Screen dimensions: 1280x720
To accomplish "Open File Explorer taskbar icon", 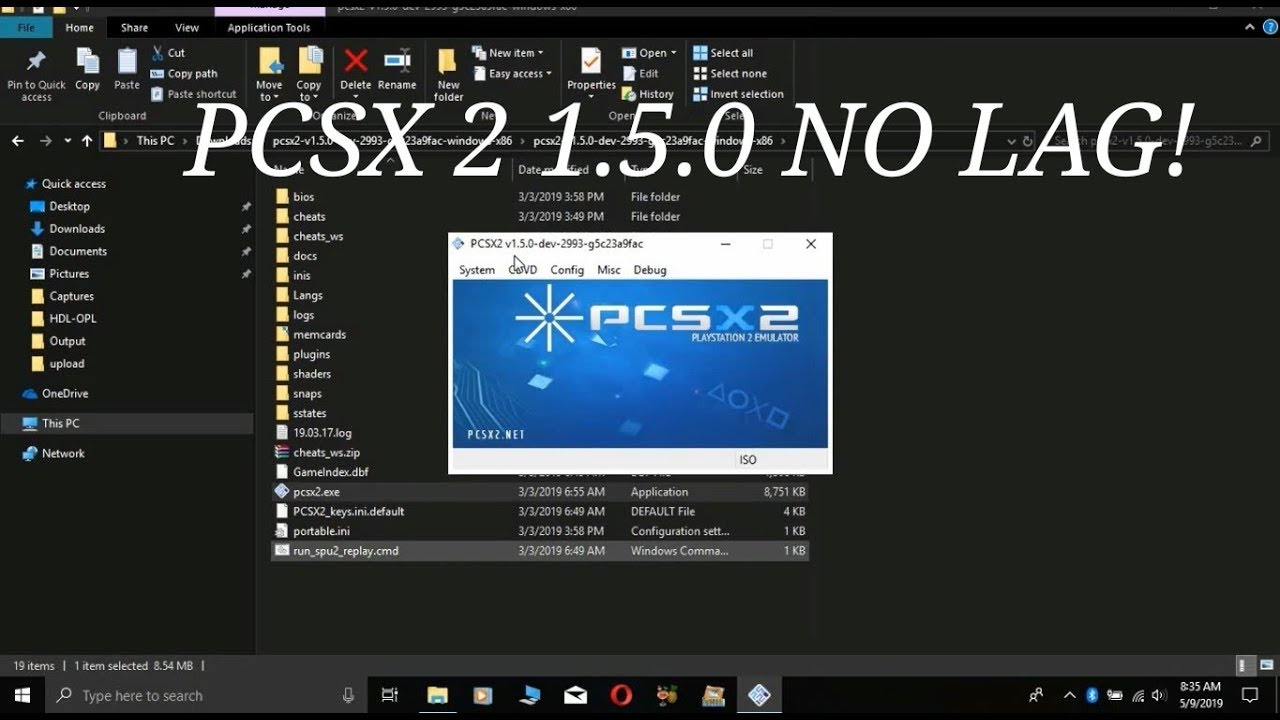I will 437,695.
